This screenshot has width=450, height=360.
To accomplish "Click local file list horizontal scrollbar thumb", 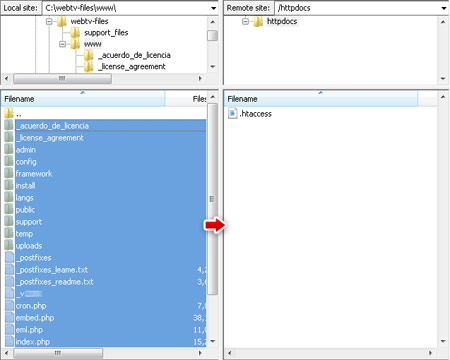I will coord(58,353).
